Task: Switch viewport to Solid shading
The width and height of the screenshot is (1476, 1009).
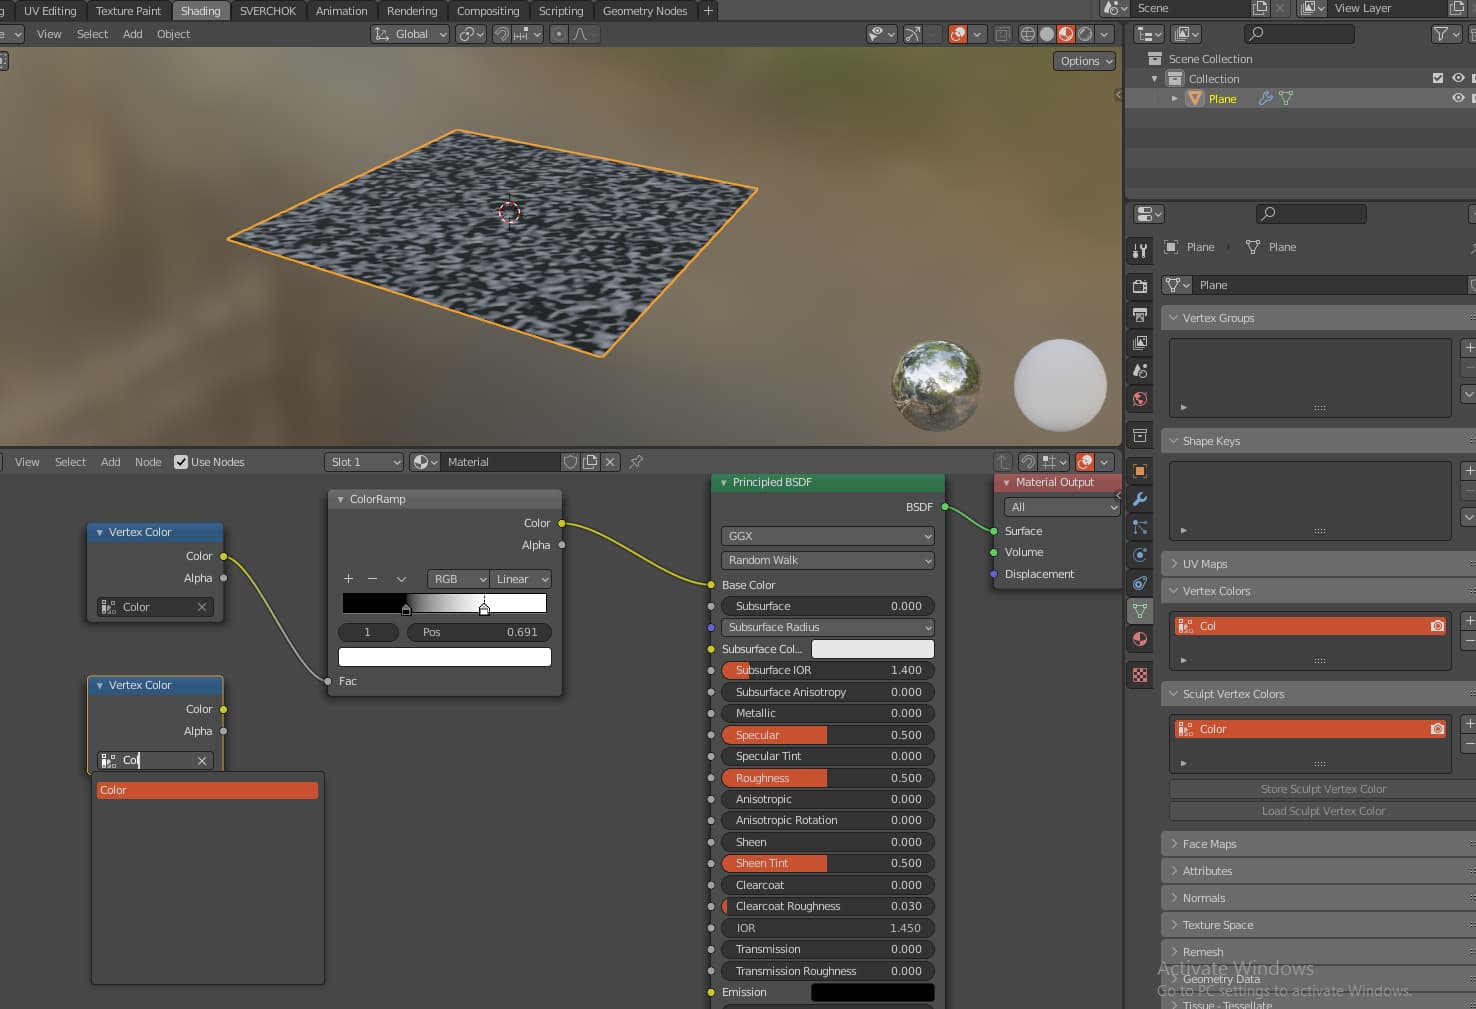Action: [x=1047, y=34]
